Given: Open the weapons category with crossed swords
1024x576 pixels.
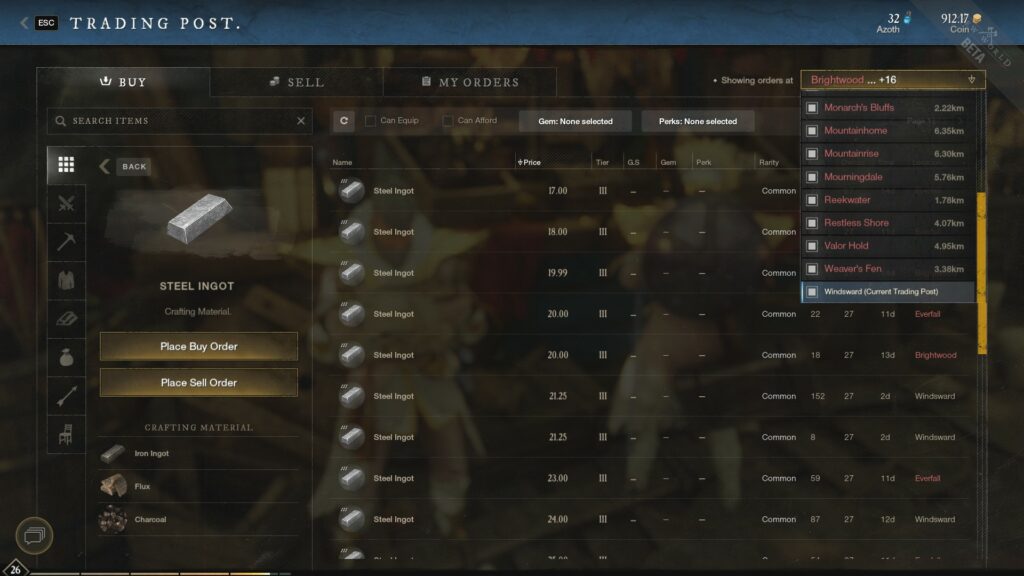Looking at the screenshot, I should tap(66, 204).
